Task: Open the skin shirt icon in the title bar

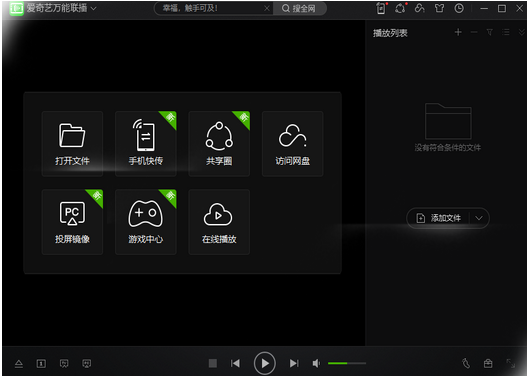Action: pyautogui.click(x=439, y=8)
